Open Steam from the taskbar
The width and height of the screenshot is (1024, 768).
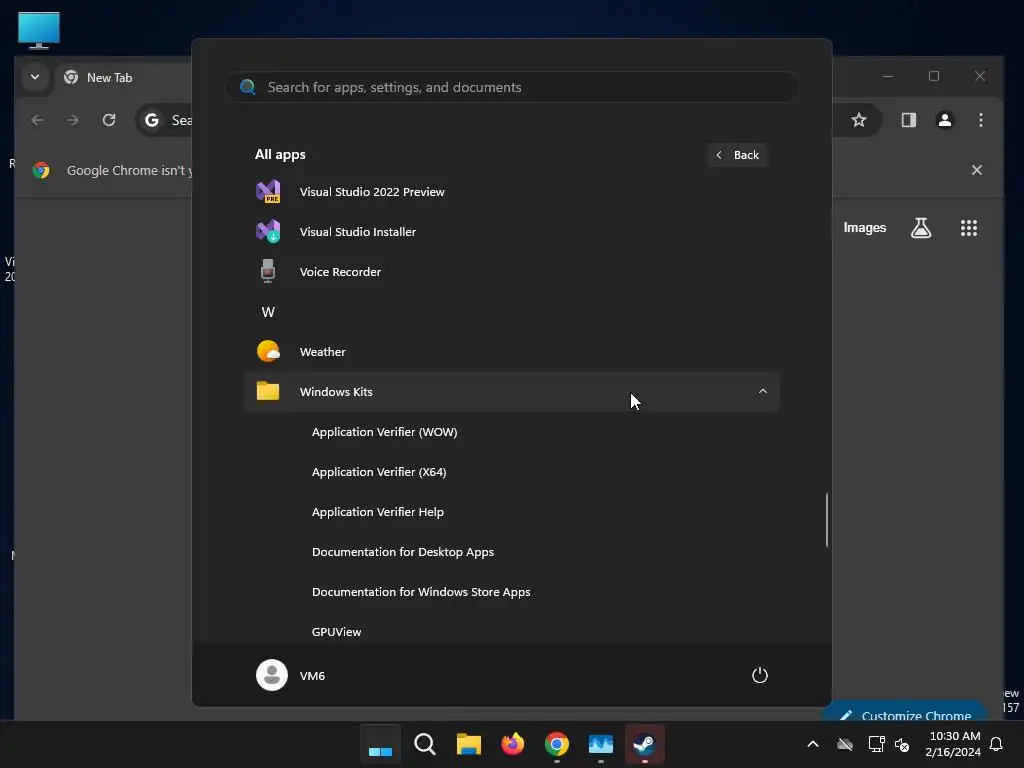[x=645, y=744]
